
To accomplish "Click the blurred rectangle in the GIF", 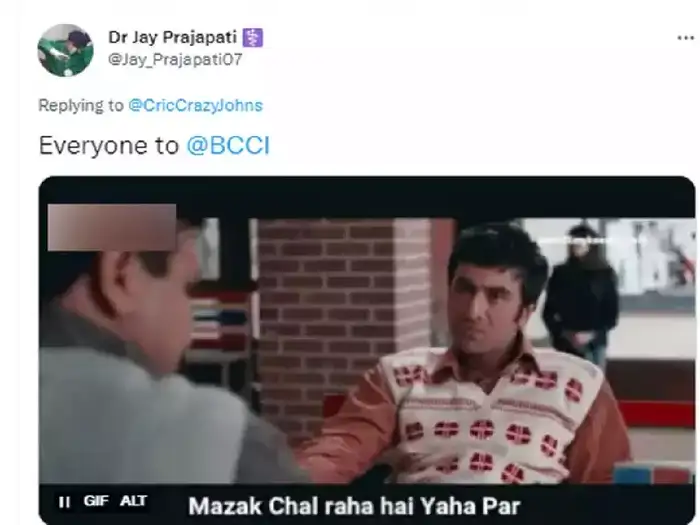I will [112, 227].
